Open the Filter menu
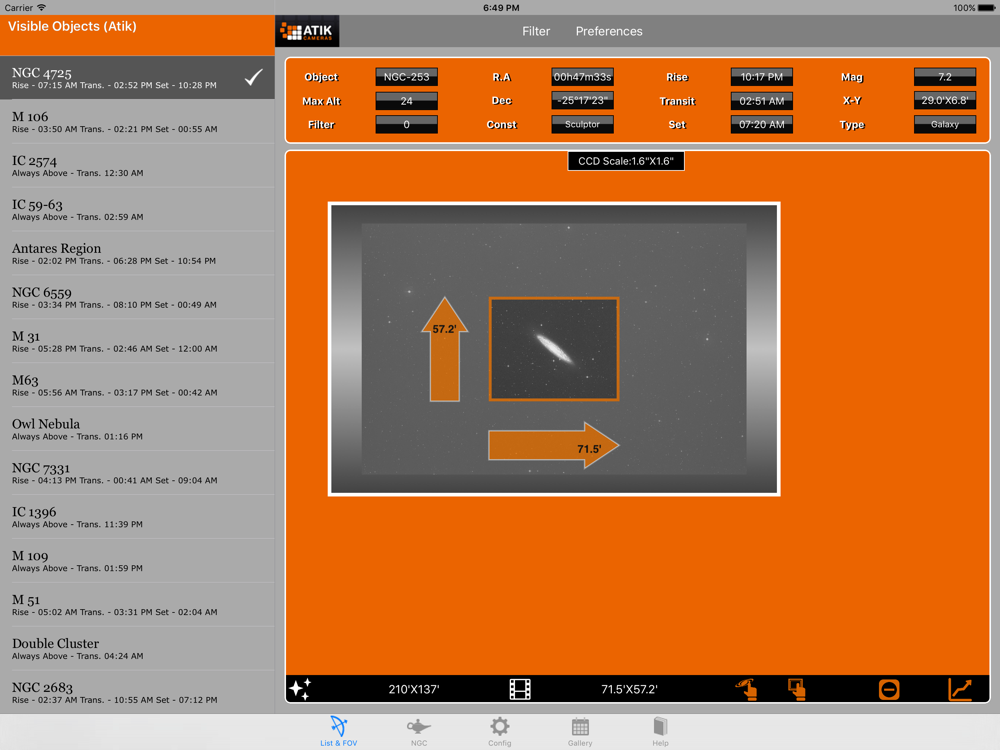Image resolution: width=1000 pixels, height=750 pixels. click(x=536, y=32)
